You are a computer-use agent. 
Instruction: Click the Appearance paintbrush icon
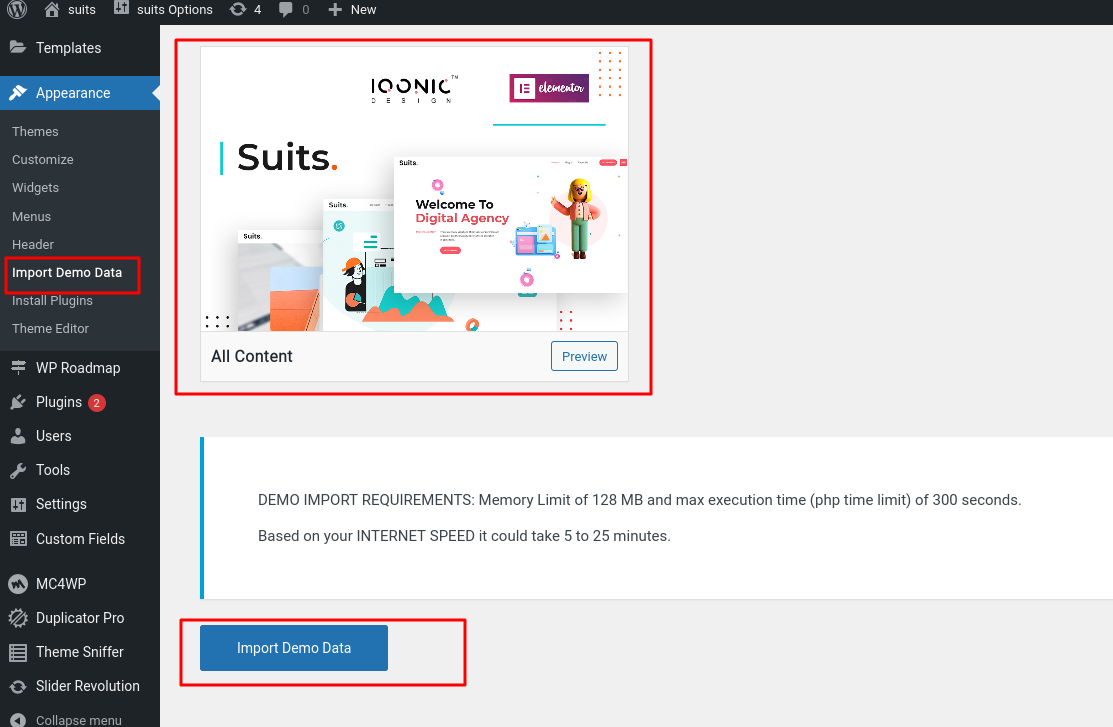coord(18,93)
